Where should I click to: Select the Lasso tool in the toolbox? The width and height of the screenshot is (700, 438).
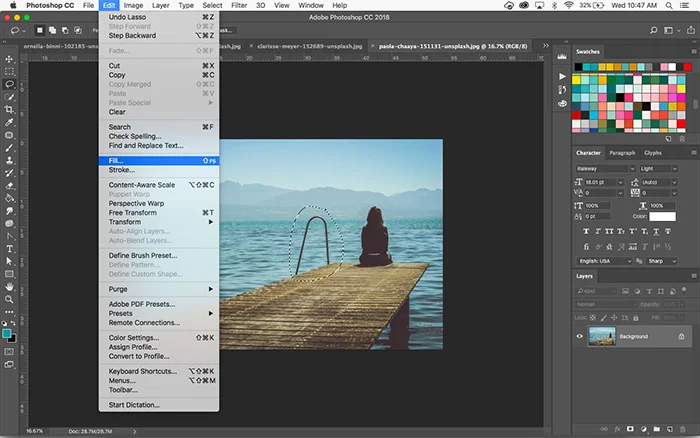click(x=9, y=84)
